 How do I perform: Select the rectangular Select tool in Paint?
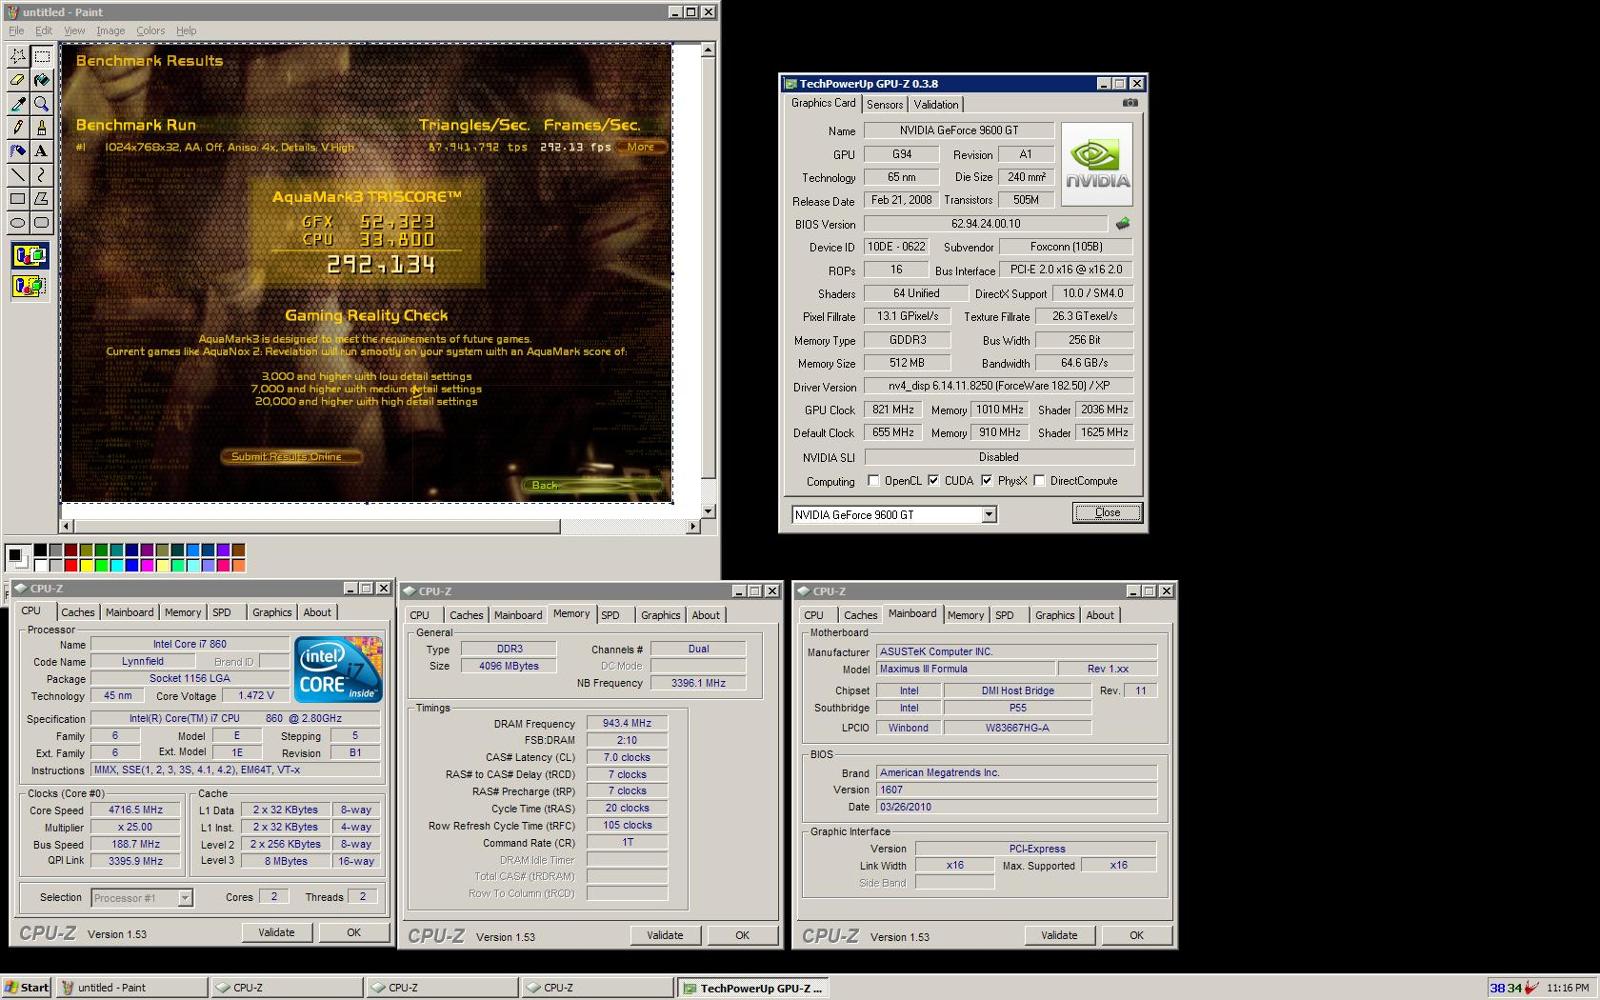point(41,56)
